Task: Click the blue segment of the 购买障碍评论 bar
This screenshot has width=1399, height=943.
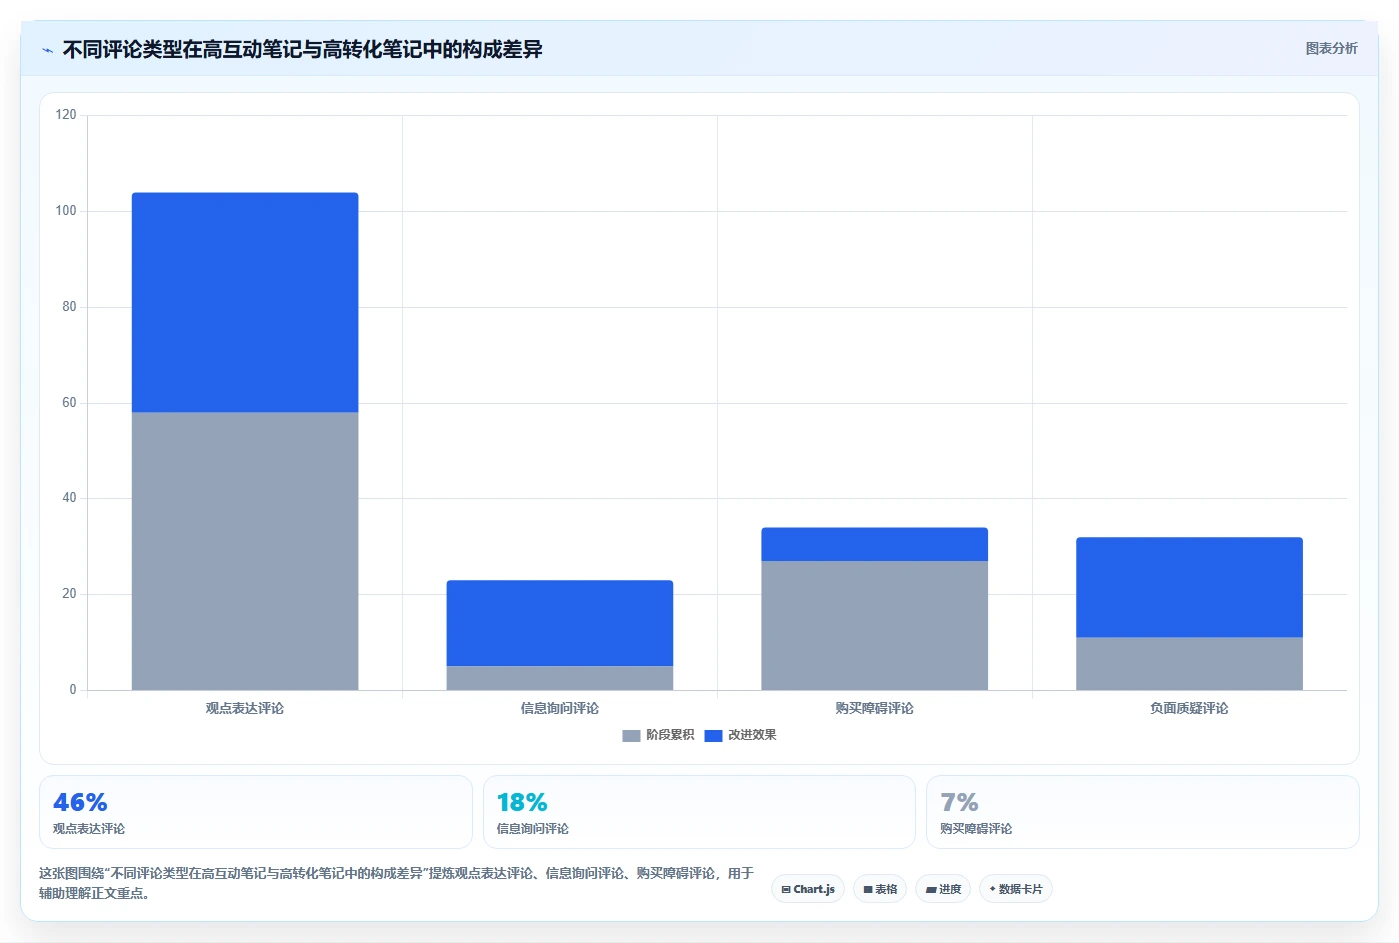Action: pos(875,544)
